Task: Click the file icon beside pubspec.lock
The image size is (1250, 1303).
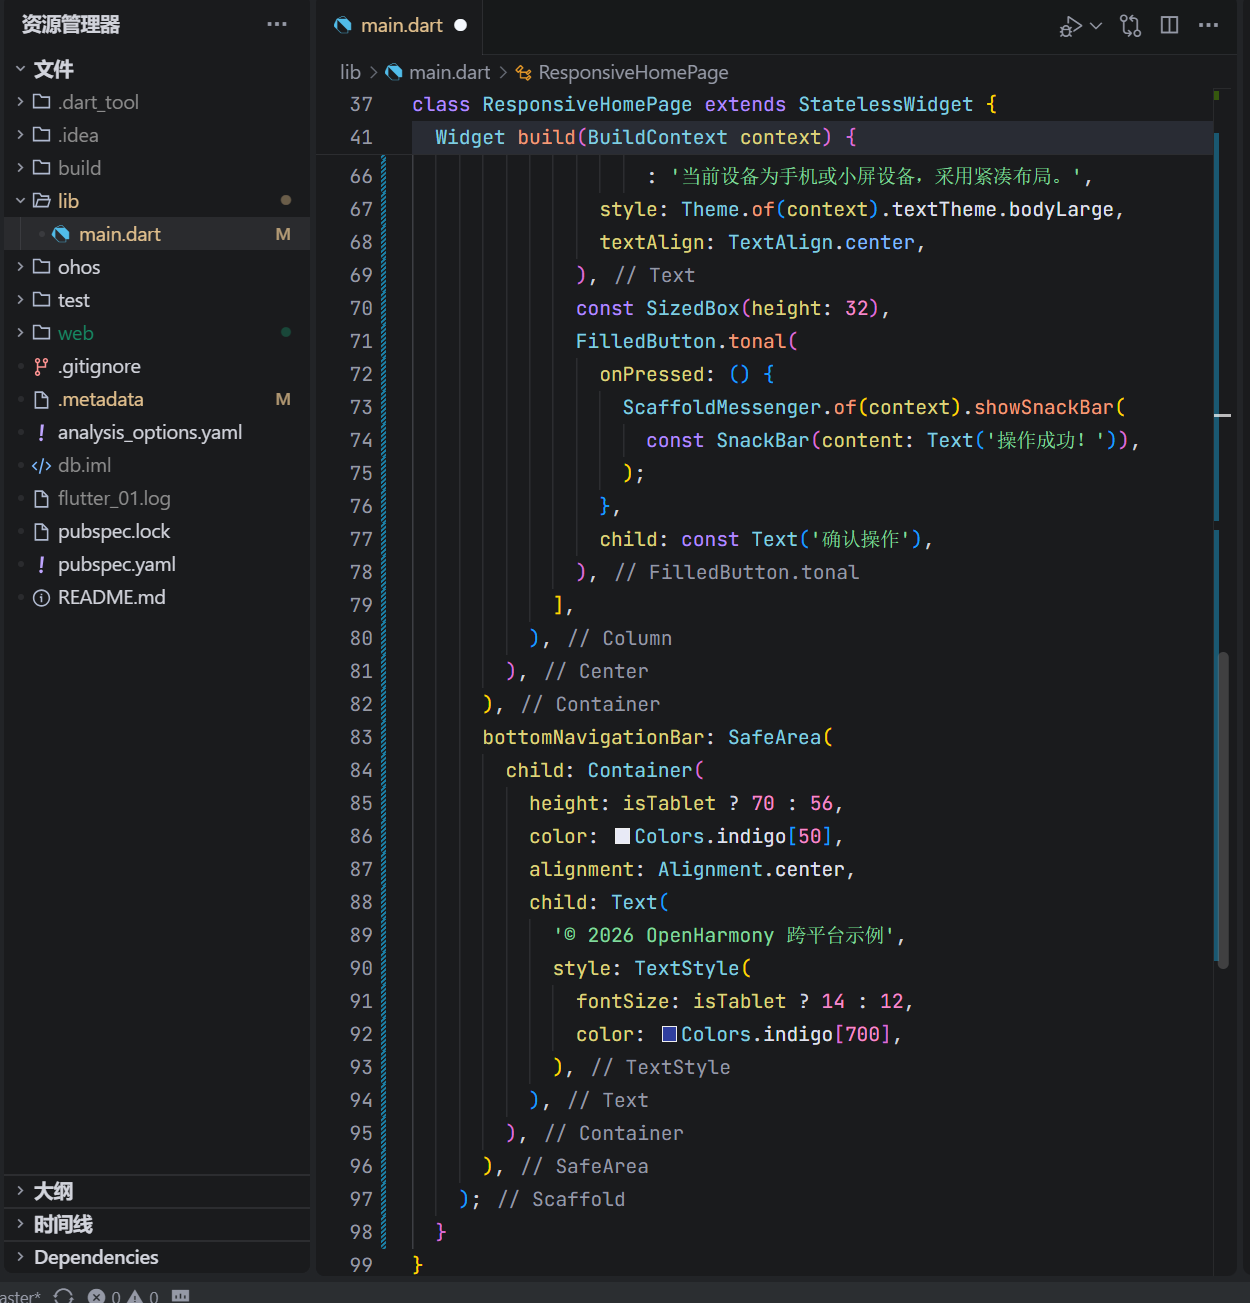Action: [x=41, y=532]
